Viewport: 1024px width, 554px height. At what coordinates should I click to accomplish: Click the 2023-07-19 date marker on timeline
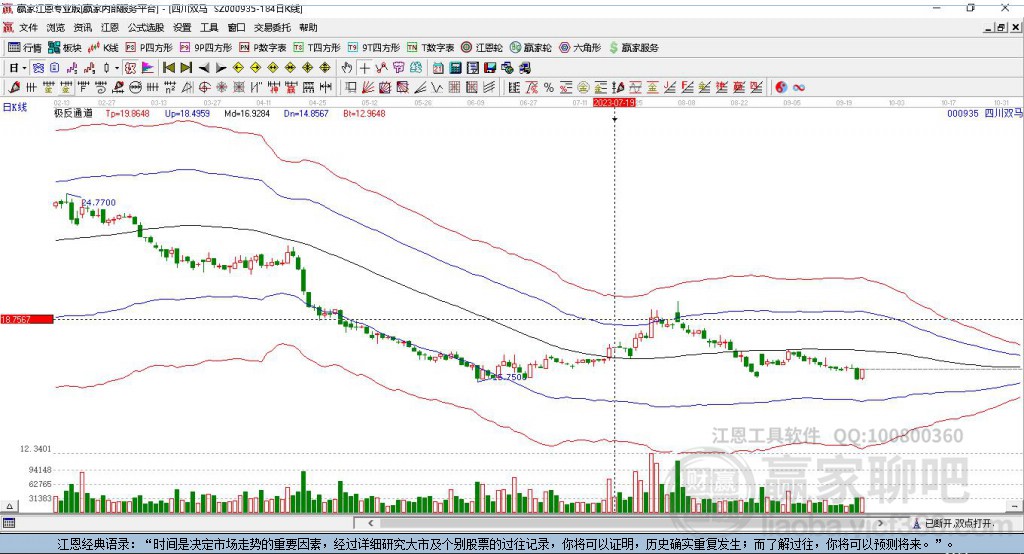[614, 102]
